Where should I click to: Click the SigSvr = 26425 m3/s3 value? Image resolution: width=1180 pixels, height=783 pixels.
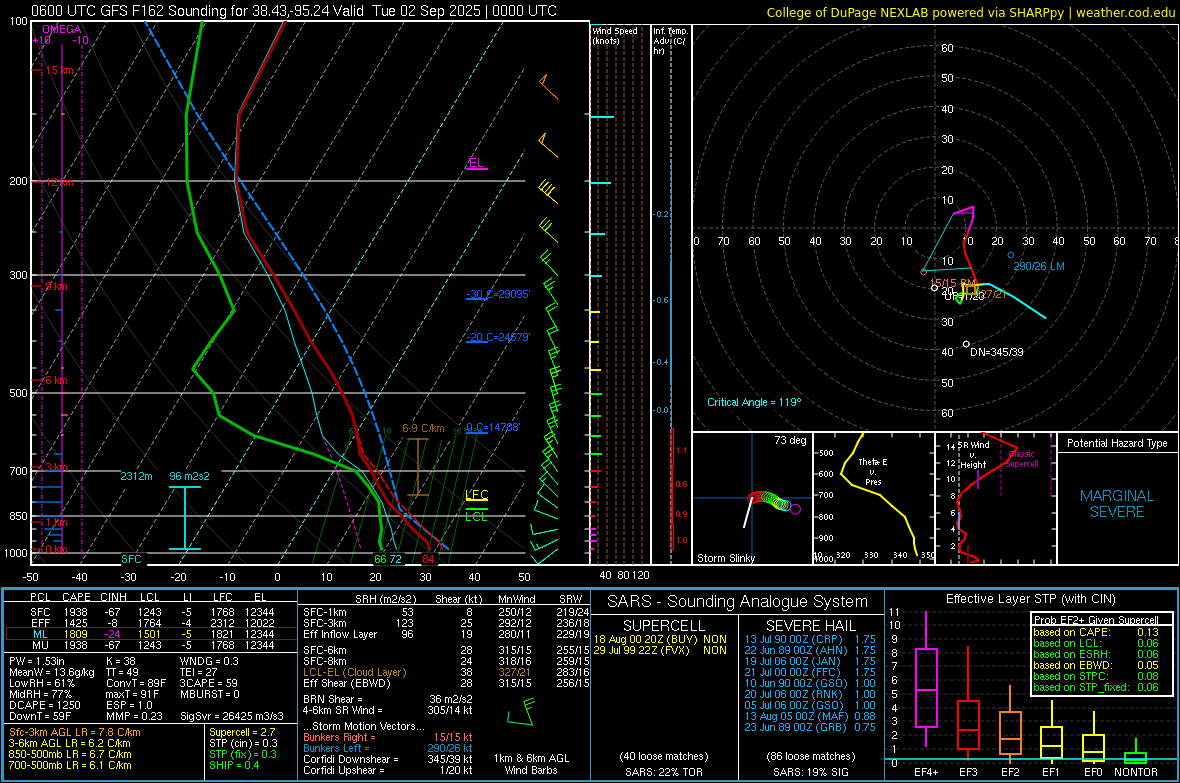click(x=232, y=717)
